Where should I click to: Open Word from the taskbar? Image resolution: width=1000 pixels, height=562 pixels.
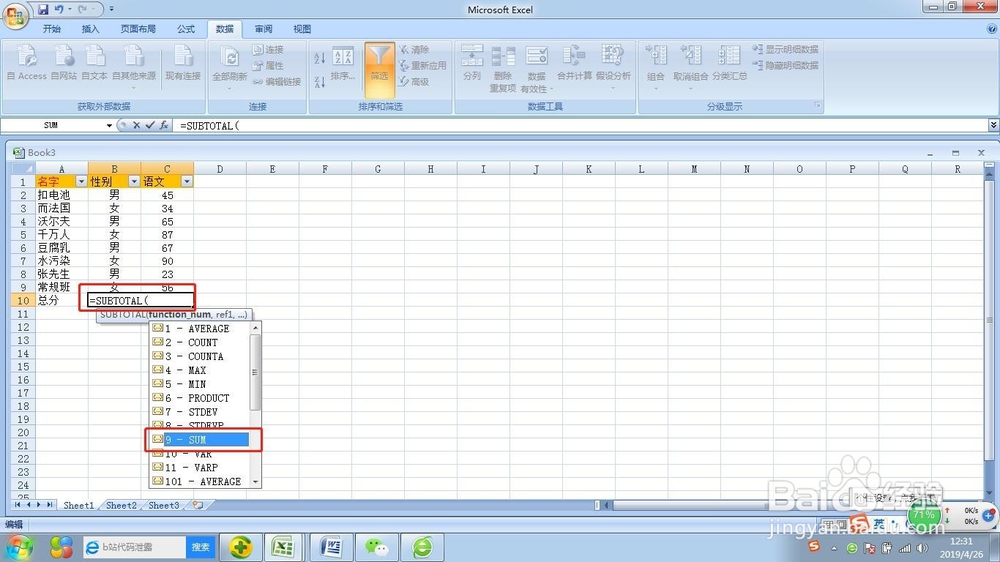pyautogui.click(x=331, y=547)
